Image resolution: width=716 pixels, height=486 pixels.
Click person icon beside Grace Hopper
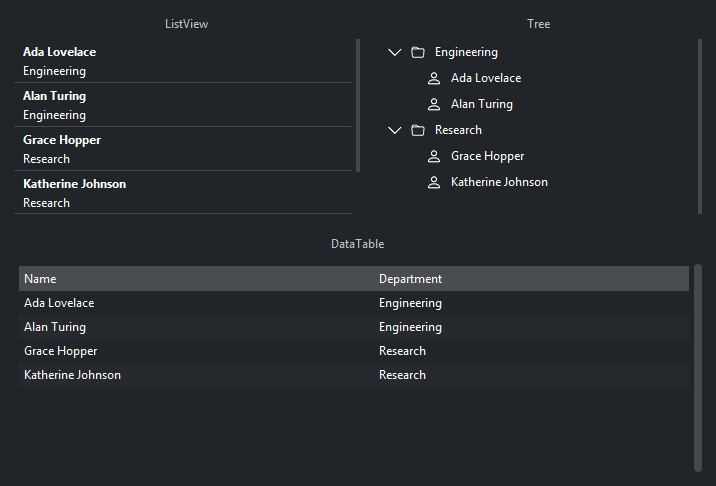tap(434, 156)
